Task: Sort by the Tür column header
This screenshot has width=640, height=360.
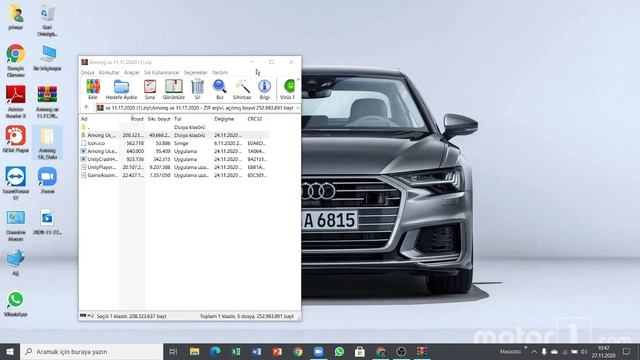Action: [192, 119]
